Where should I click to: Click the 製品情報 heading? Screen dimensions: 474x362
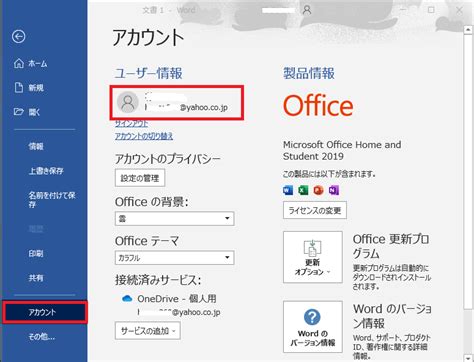pos(309,73)
